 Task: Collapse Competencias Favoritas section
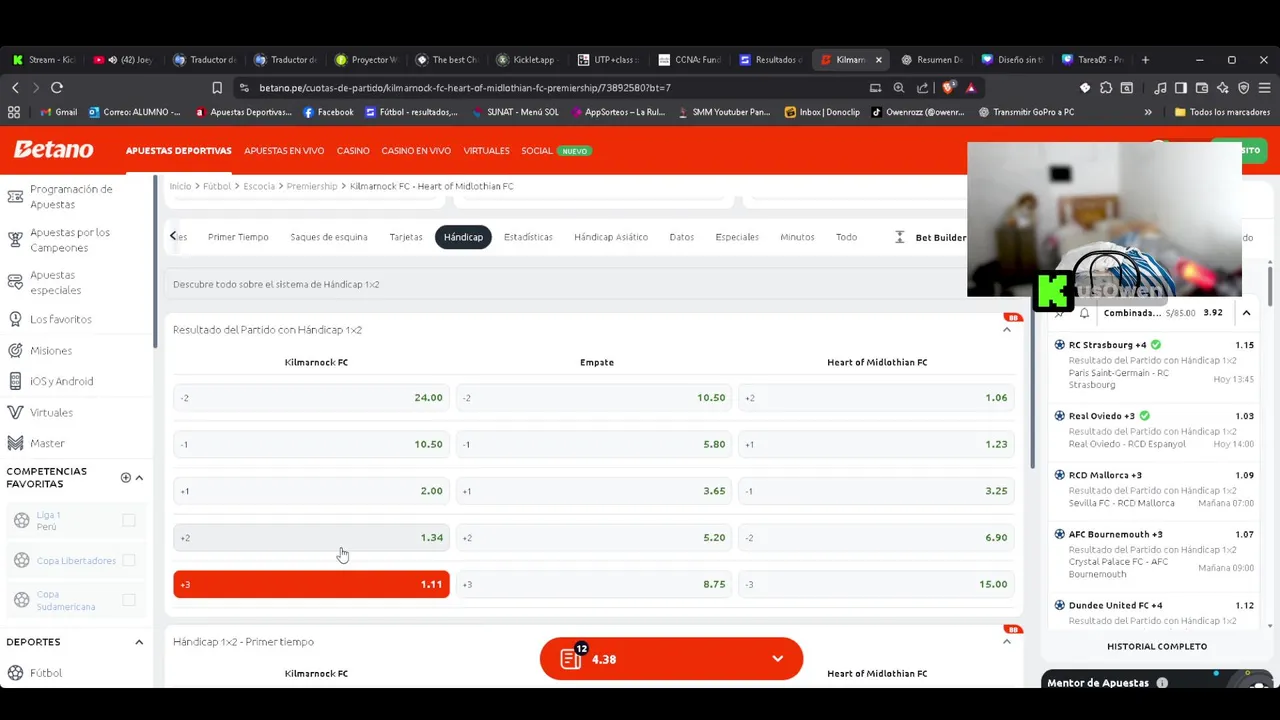tap(139, 478)
